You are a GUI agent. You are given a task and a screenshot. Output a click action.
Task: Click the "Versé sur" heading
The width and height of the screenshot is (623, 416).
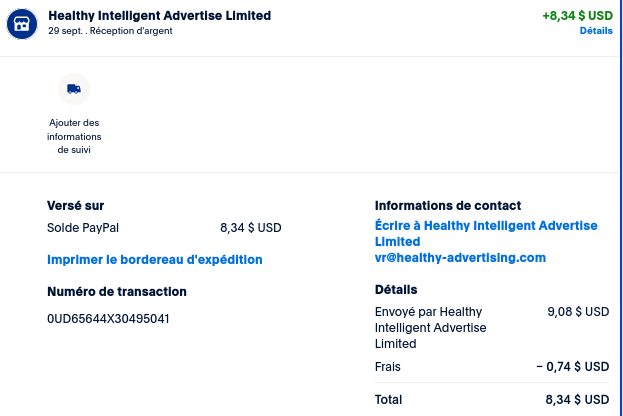pyautogui.click(x=76, y=206)
